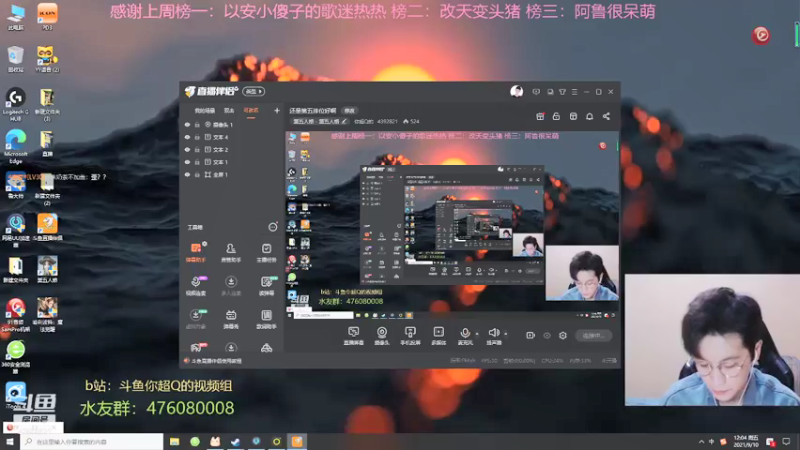
Task: Add a 摄像头 camera source from the bottom toolbar
Action: pos(382,336)
